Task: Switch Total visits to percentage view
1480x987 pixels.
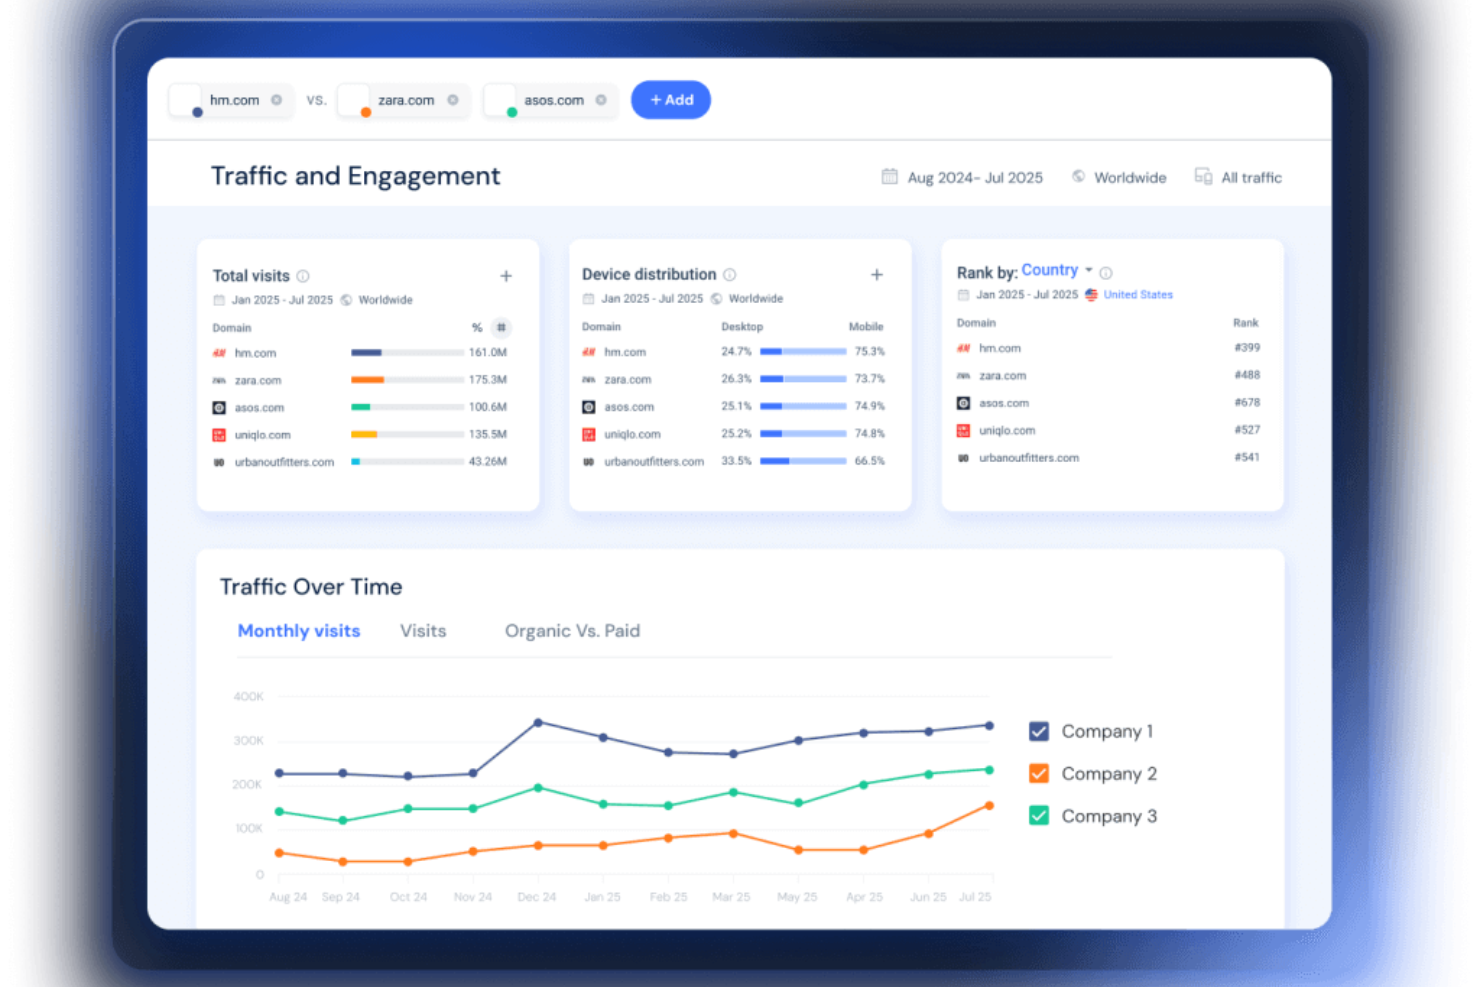Action: (x=476, y=327)
